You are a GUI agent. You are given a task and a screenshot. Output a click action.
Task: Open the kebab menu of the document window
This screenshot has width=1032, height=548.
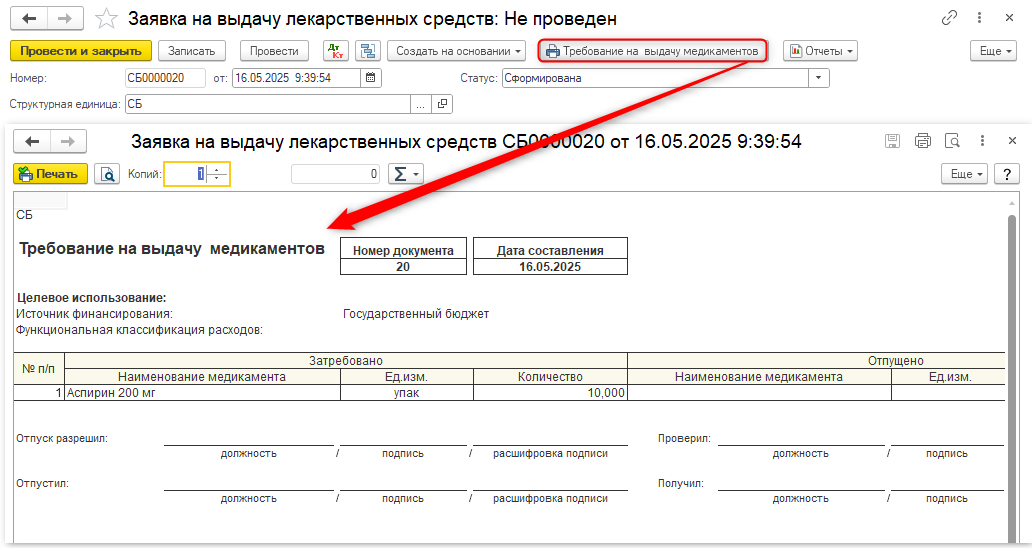[x=979, y=18]
